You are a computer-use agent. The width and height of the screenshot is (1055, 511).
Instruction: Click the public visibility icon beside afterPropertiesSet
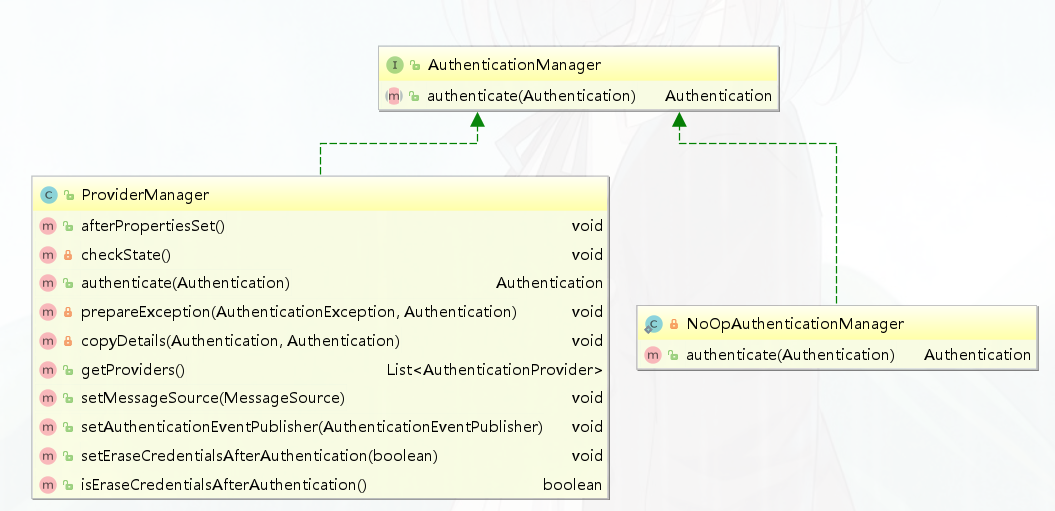coord(68,226)
